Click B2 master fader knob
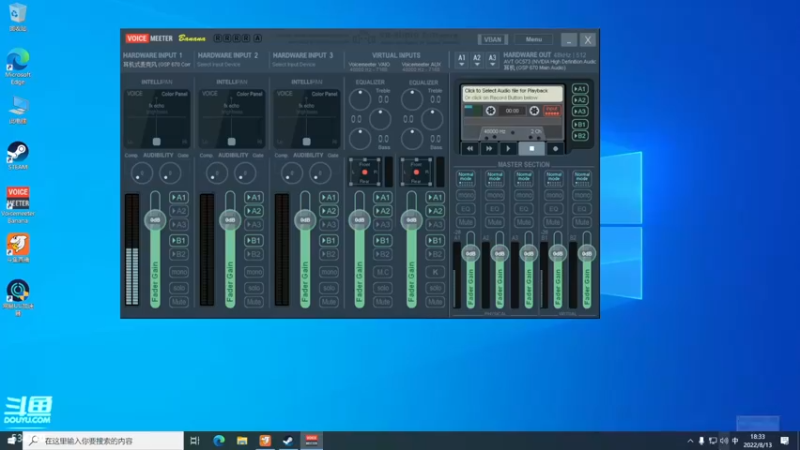This screenshot has height=450, width=800. point(587,254)
